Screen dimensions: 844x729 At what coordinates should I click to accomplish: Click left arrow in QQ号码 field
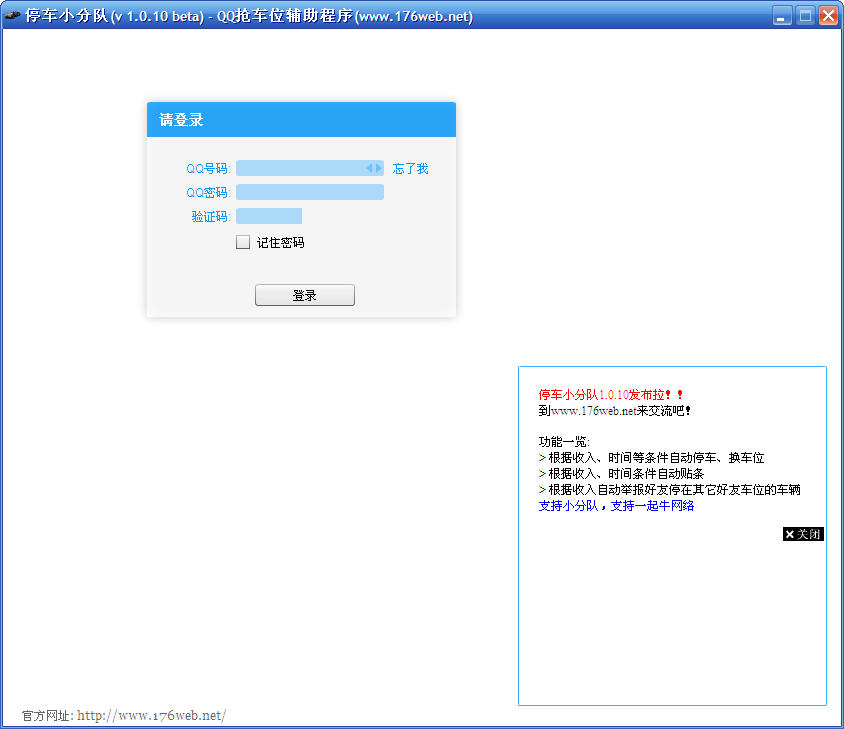pyautogui.click(x=369, y=168)
